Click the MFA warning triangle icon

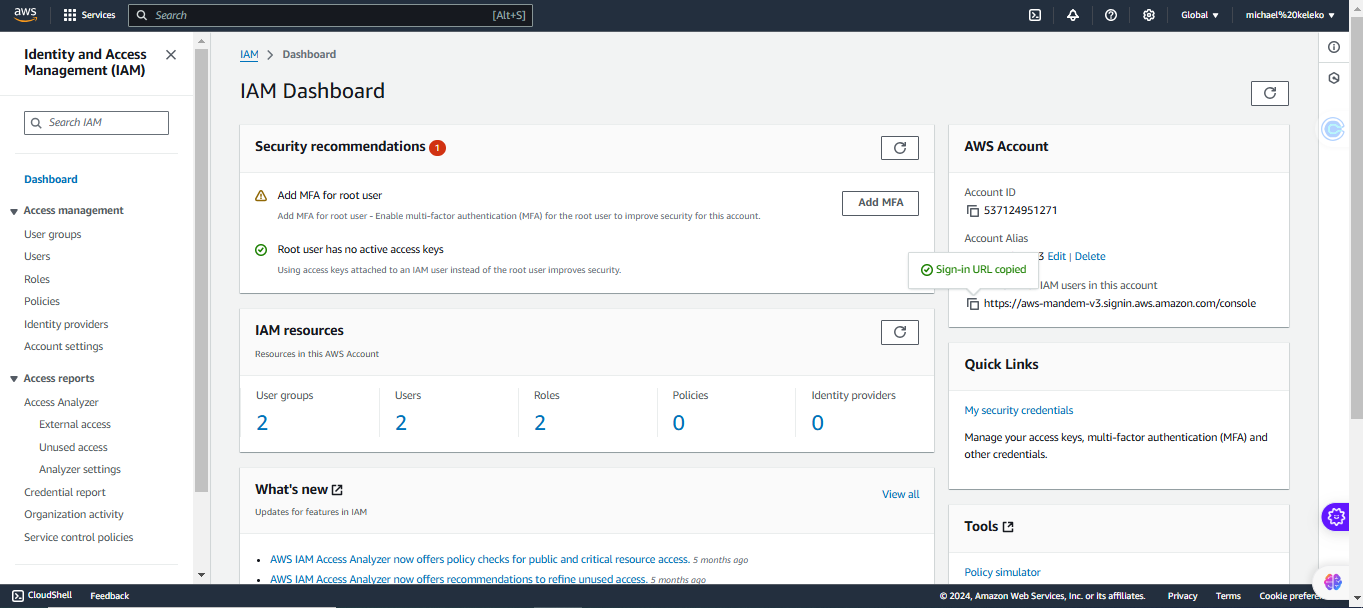(261, 196)
